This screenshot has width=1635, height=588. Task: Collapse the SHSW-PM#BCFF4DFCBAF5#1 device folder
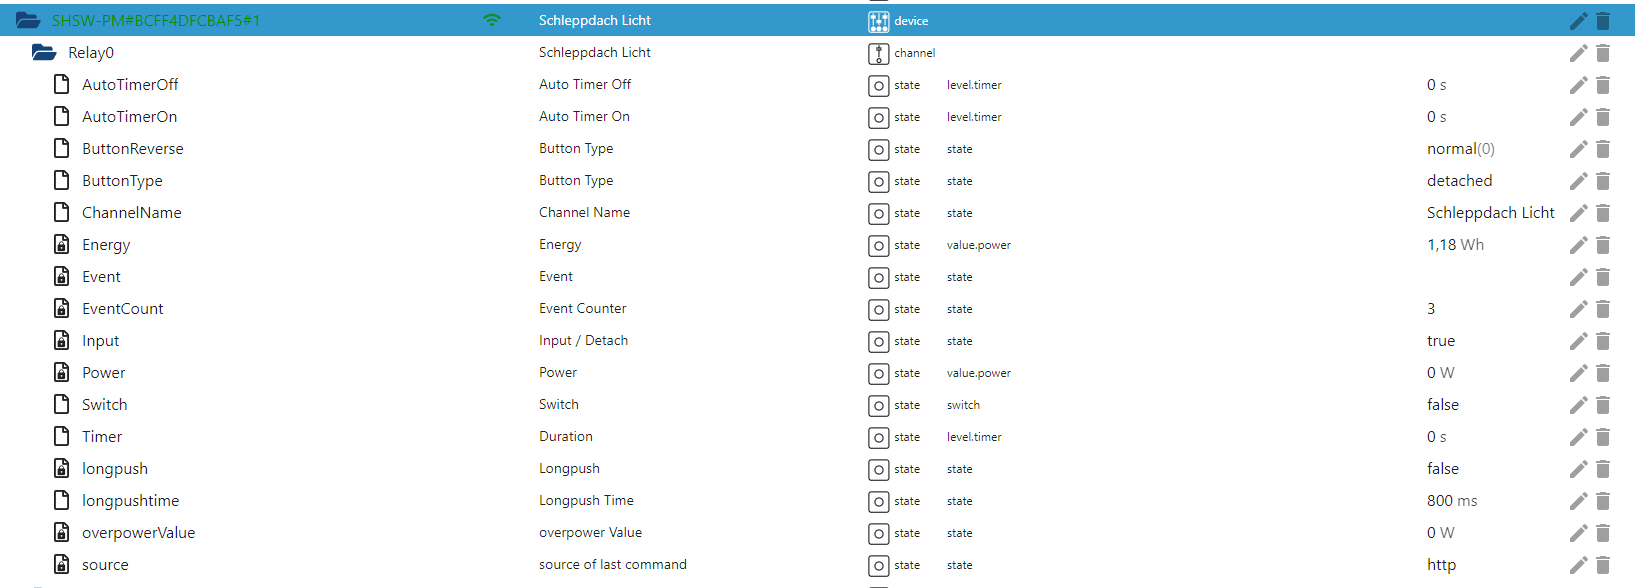[x=28, y=20]
